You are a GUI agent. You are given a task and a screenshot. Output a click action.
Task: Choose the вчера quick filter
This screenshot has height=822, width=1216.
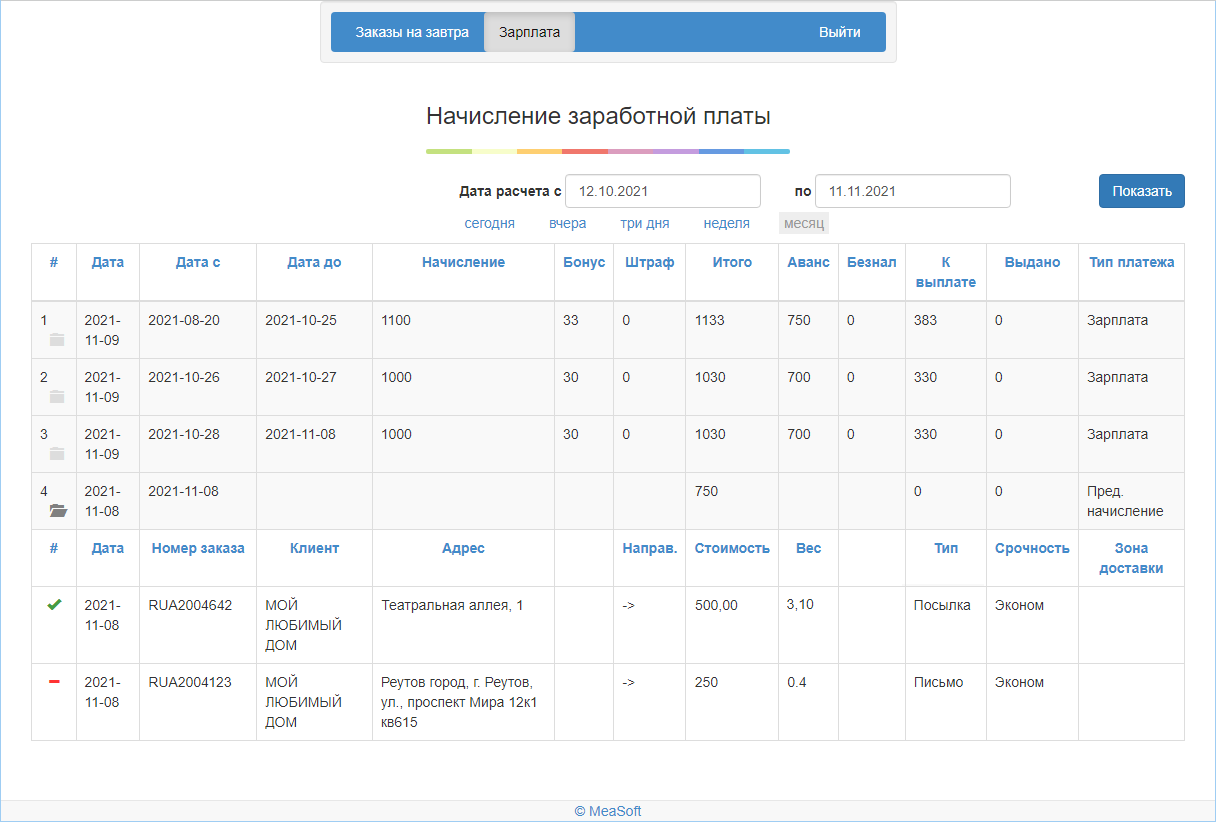click(568, 223)
